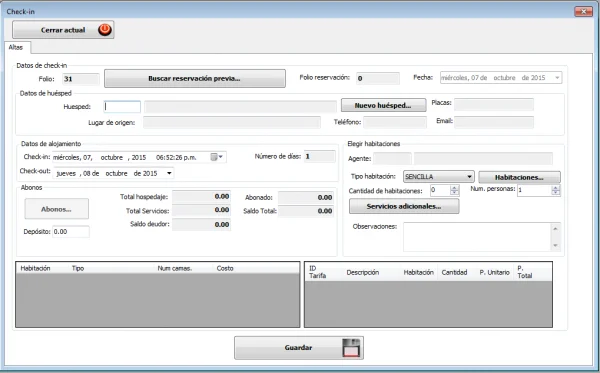The width and height of the screenshot is (600, 373).
Task: Click the Cerrar actual button
Action: coord(63,30)
